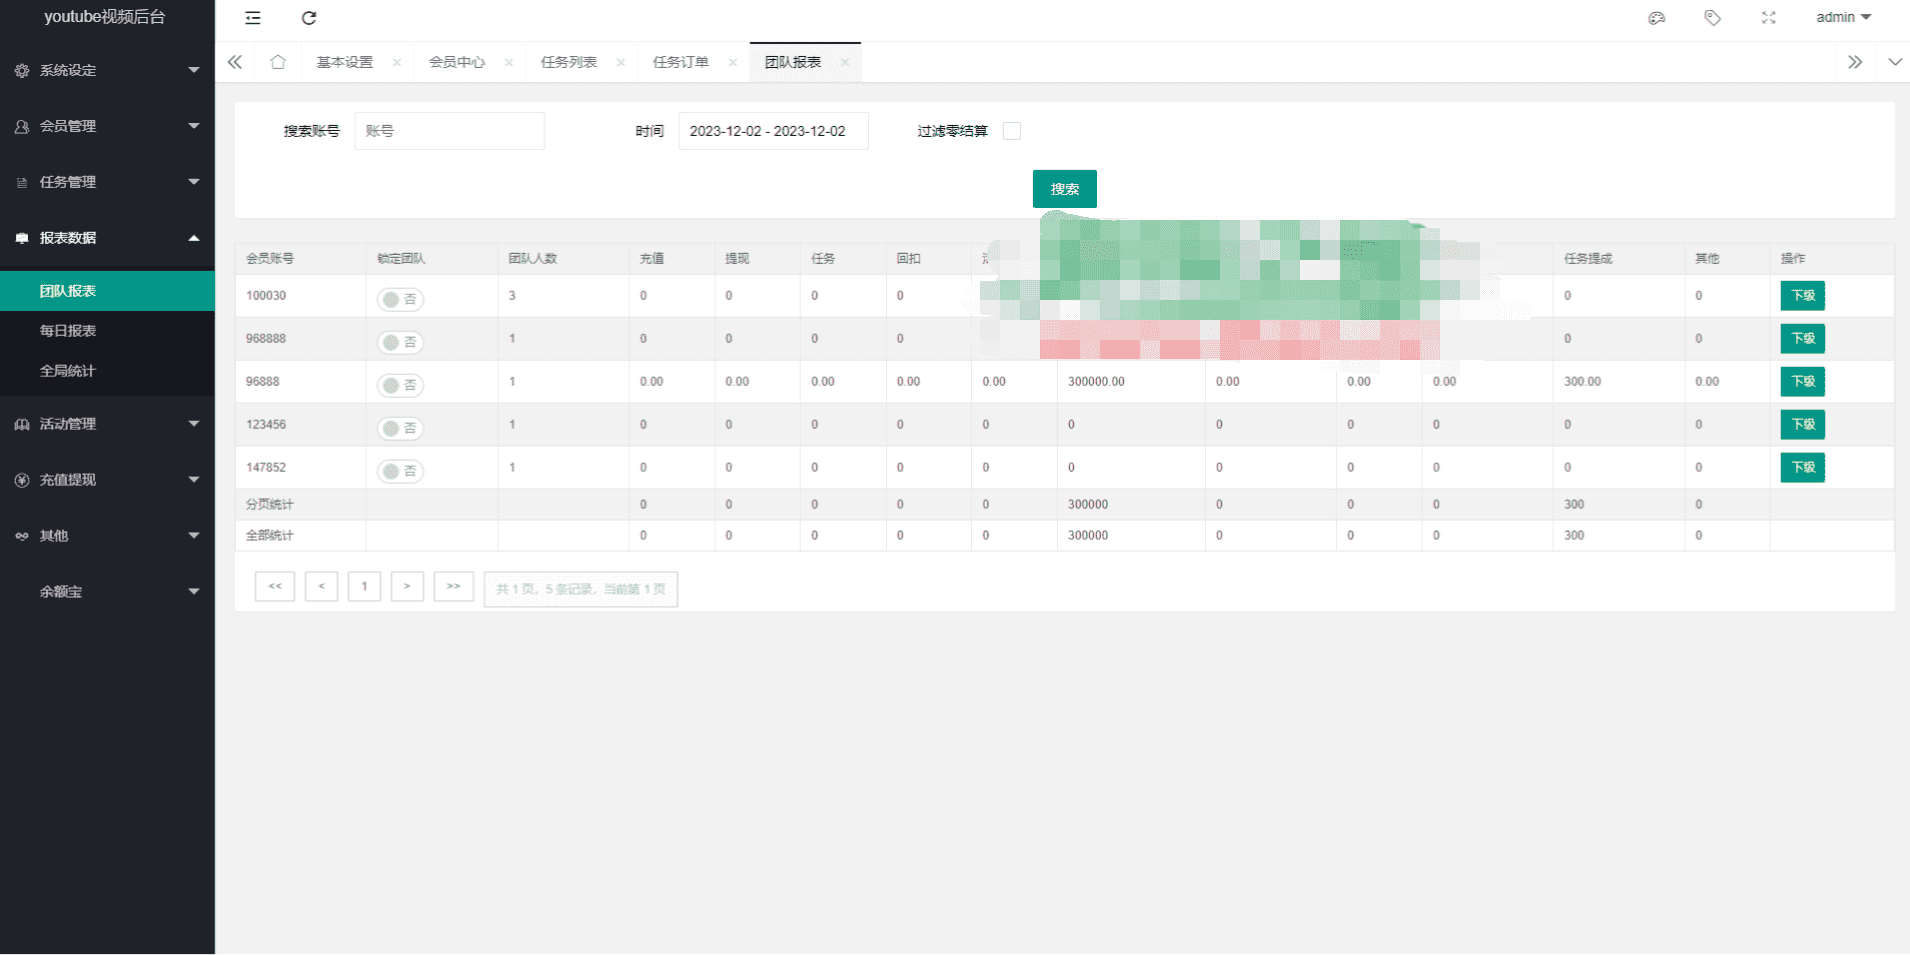1910x955 pixels.
Task: Click the green 搜索 button
Action: pos(1064,189)
